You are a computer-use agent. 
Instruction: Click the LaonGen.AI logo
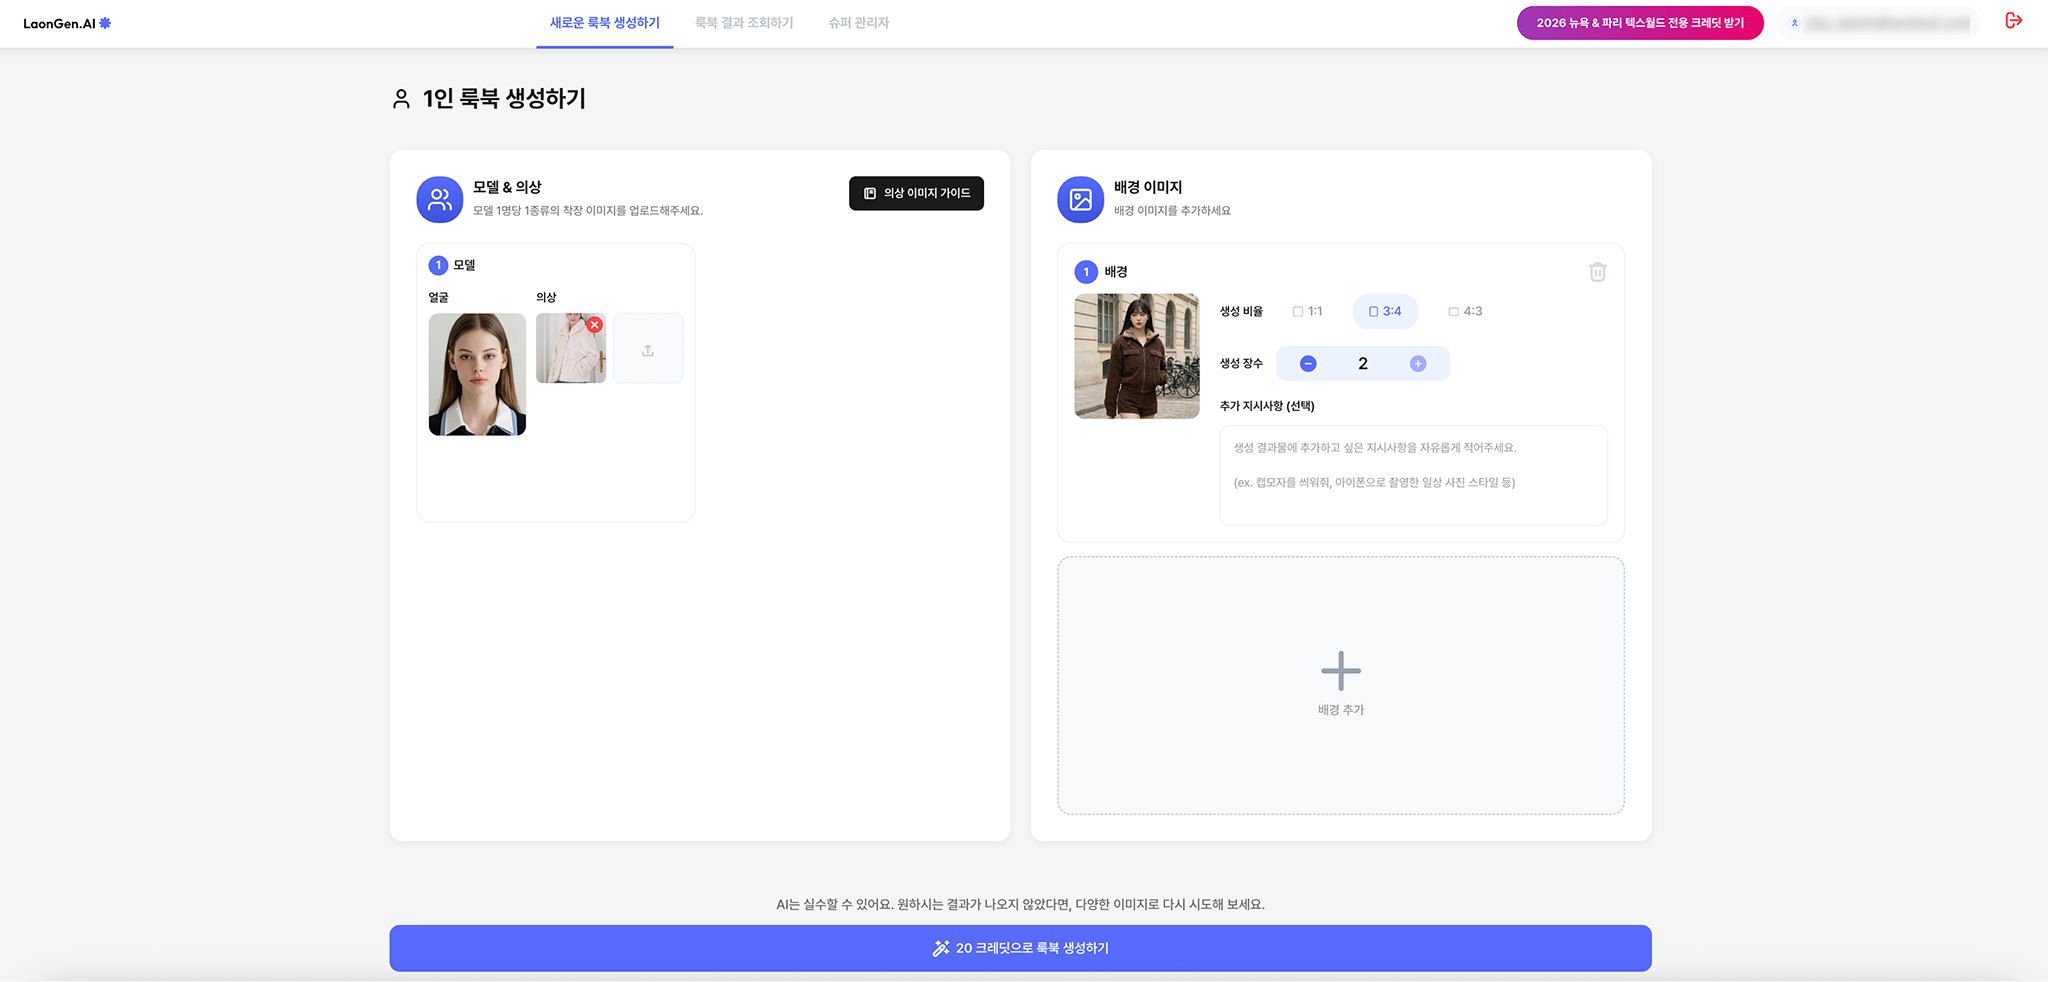67,23
